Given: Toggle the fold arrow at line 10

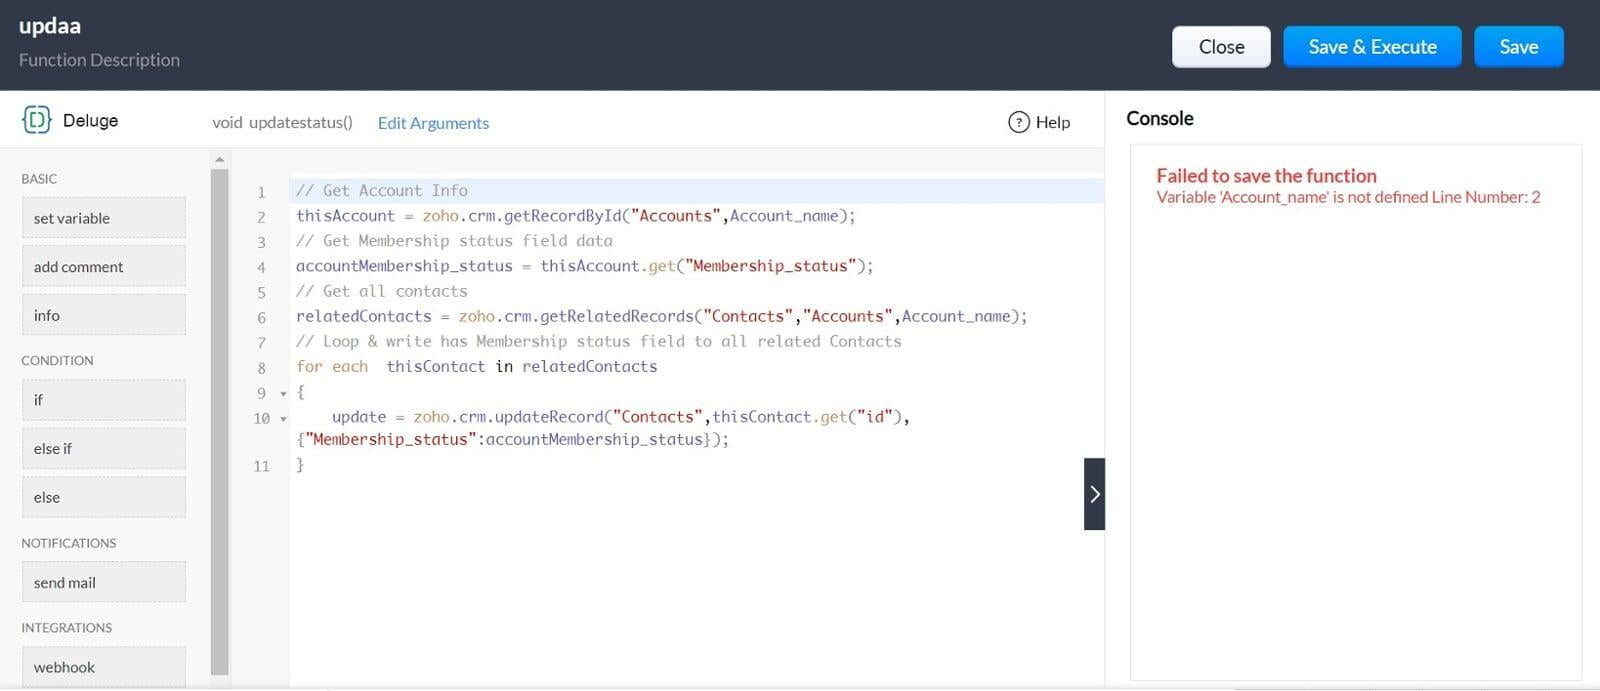Looking at the screenshot, I should pos(283,419).
